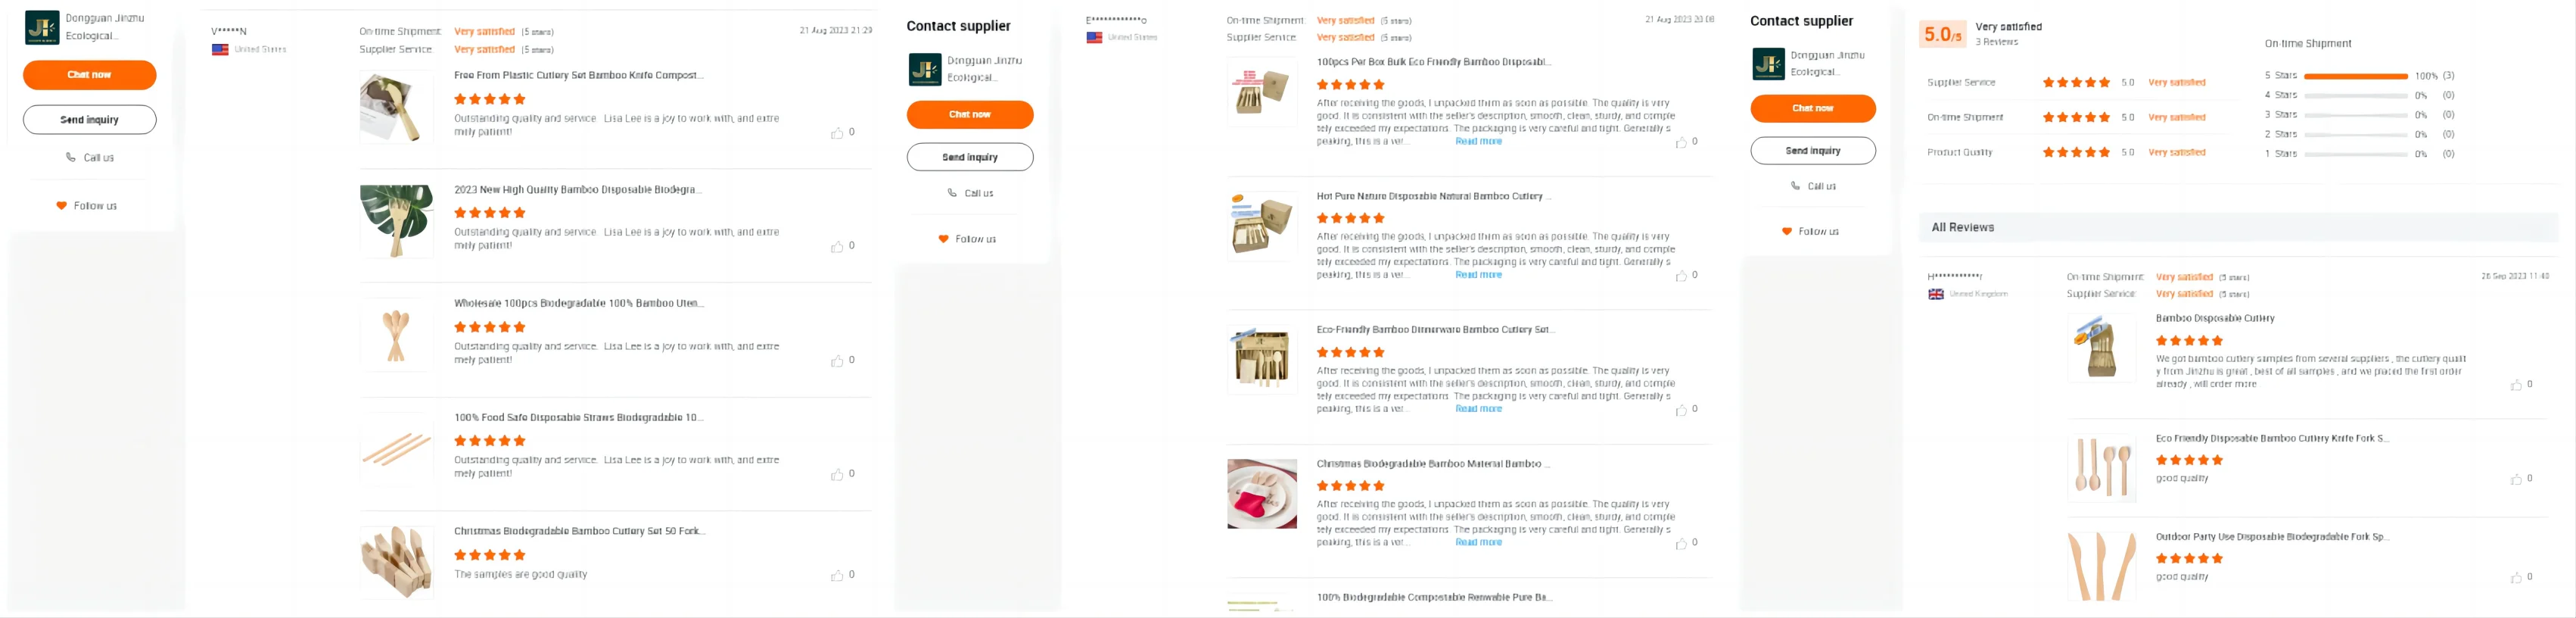This screenshot has height=618, width=2576.
Task: Open the Hot Pure Nature Disposable Natural Bamboo Cutlery link
Action: pyautogui.click(x=1432, y=197)
